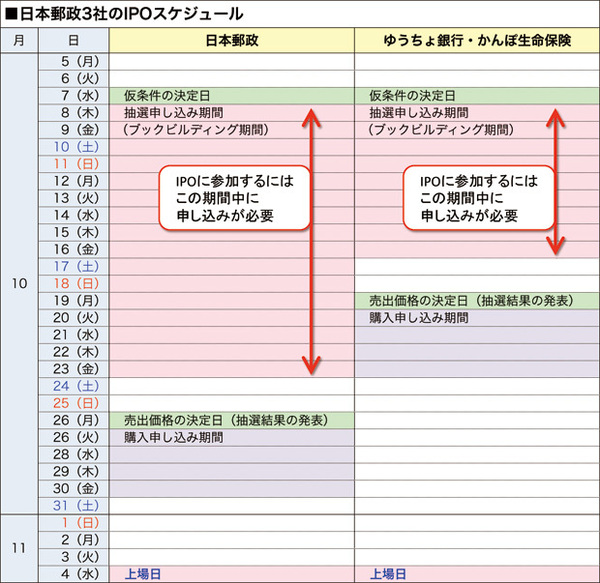600x583 pixels.
Task: Select the '6 (火)' date cell
Action: (x=73, y=78)
